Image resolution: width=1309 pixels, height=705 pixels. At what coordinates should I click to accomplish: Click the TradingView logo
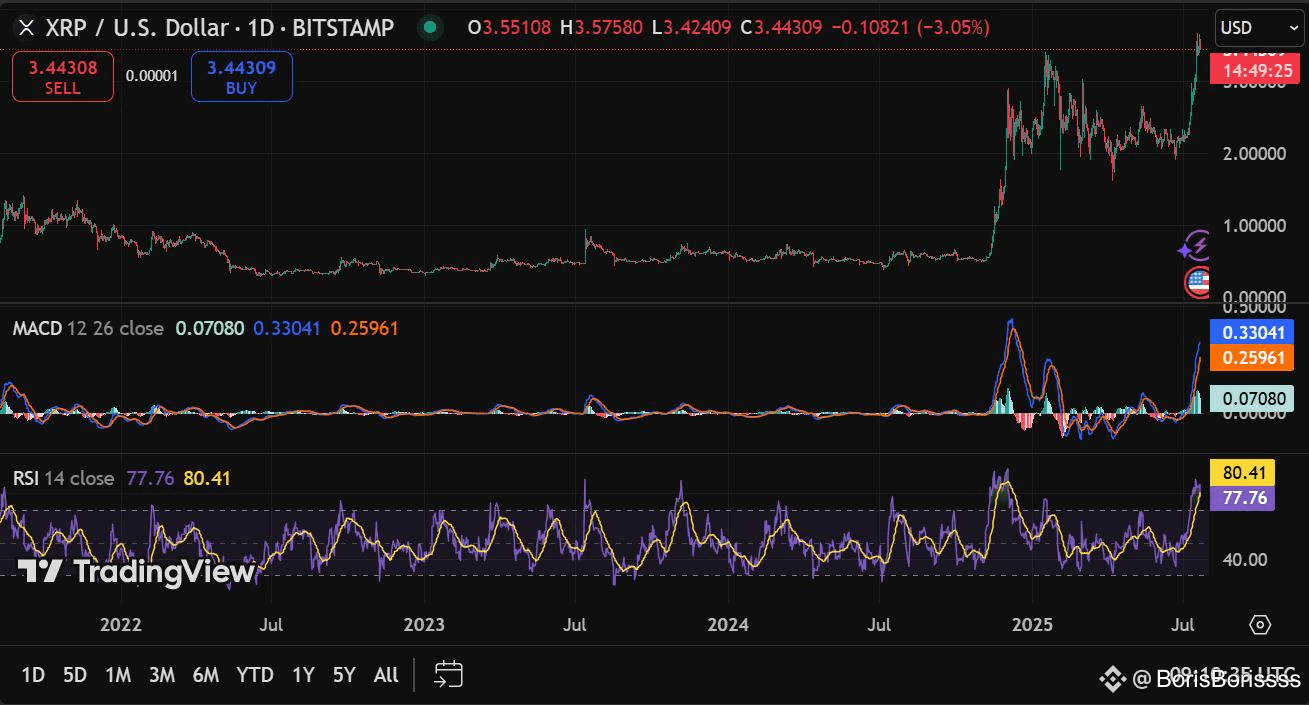click(136, 572)
